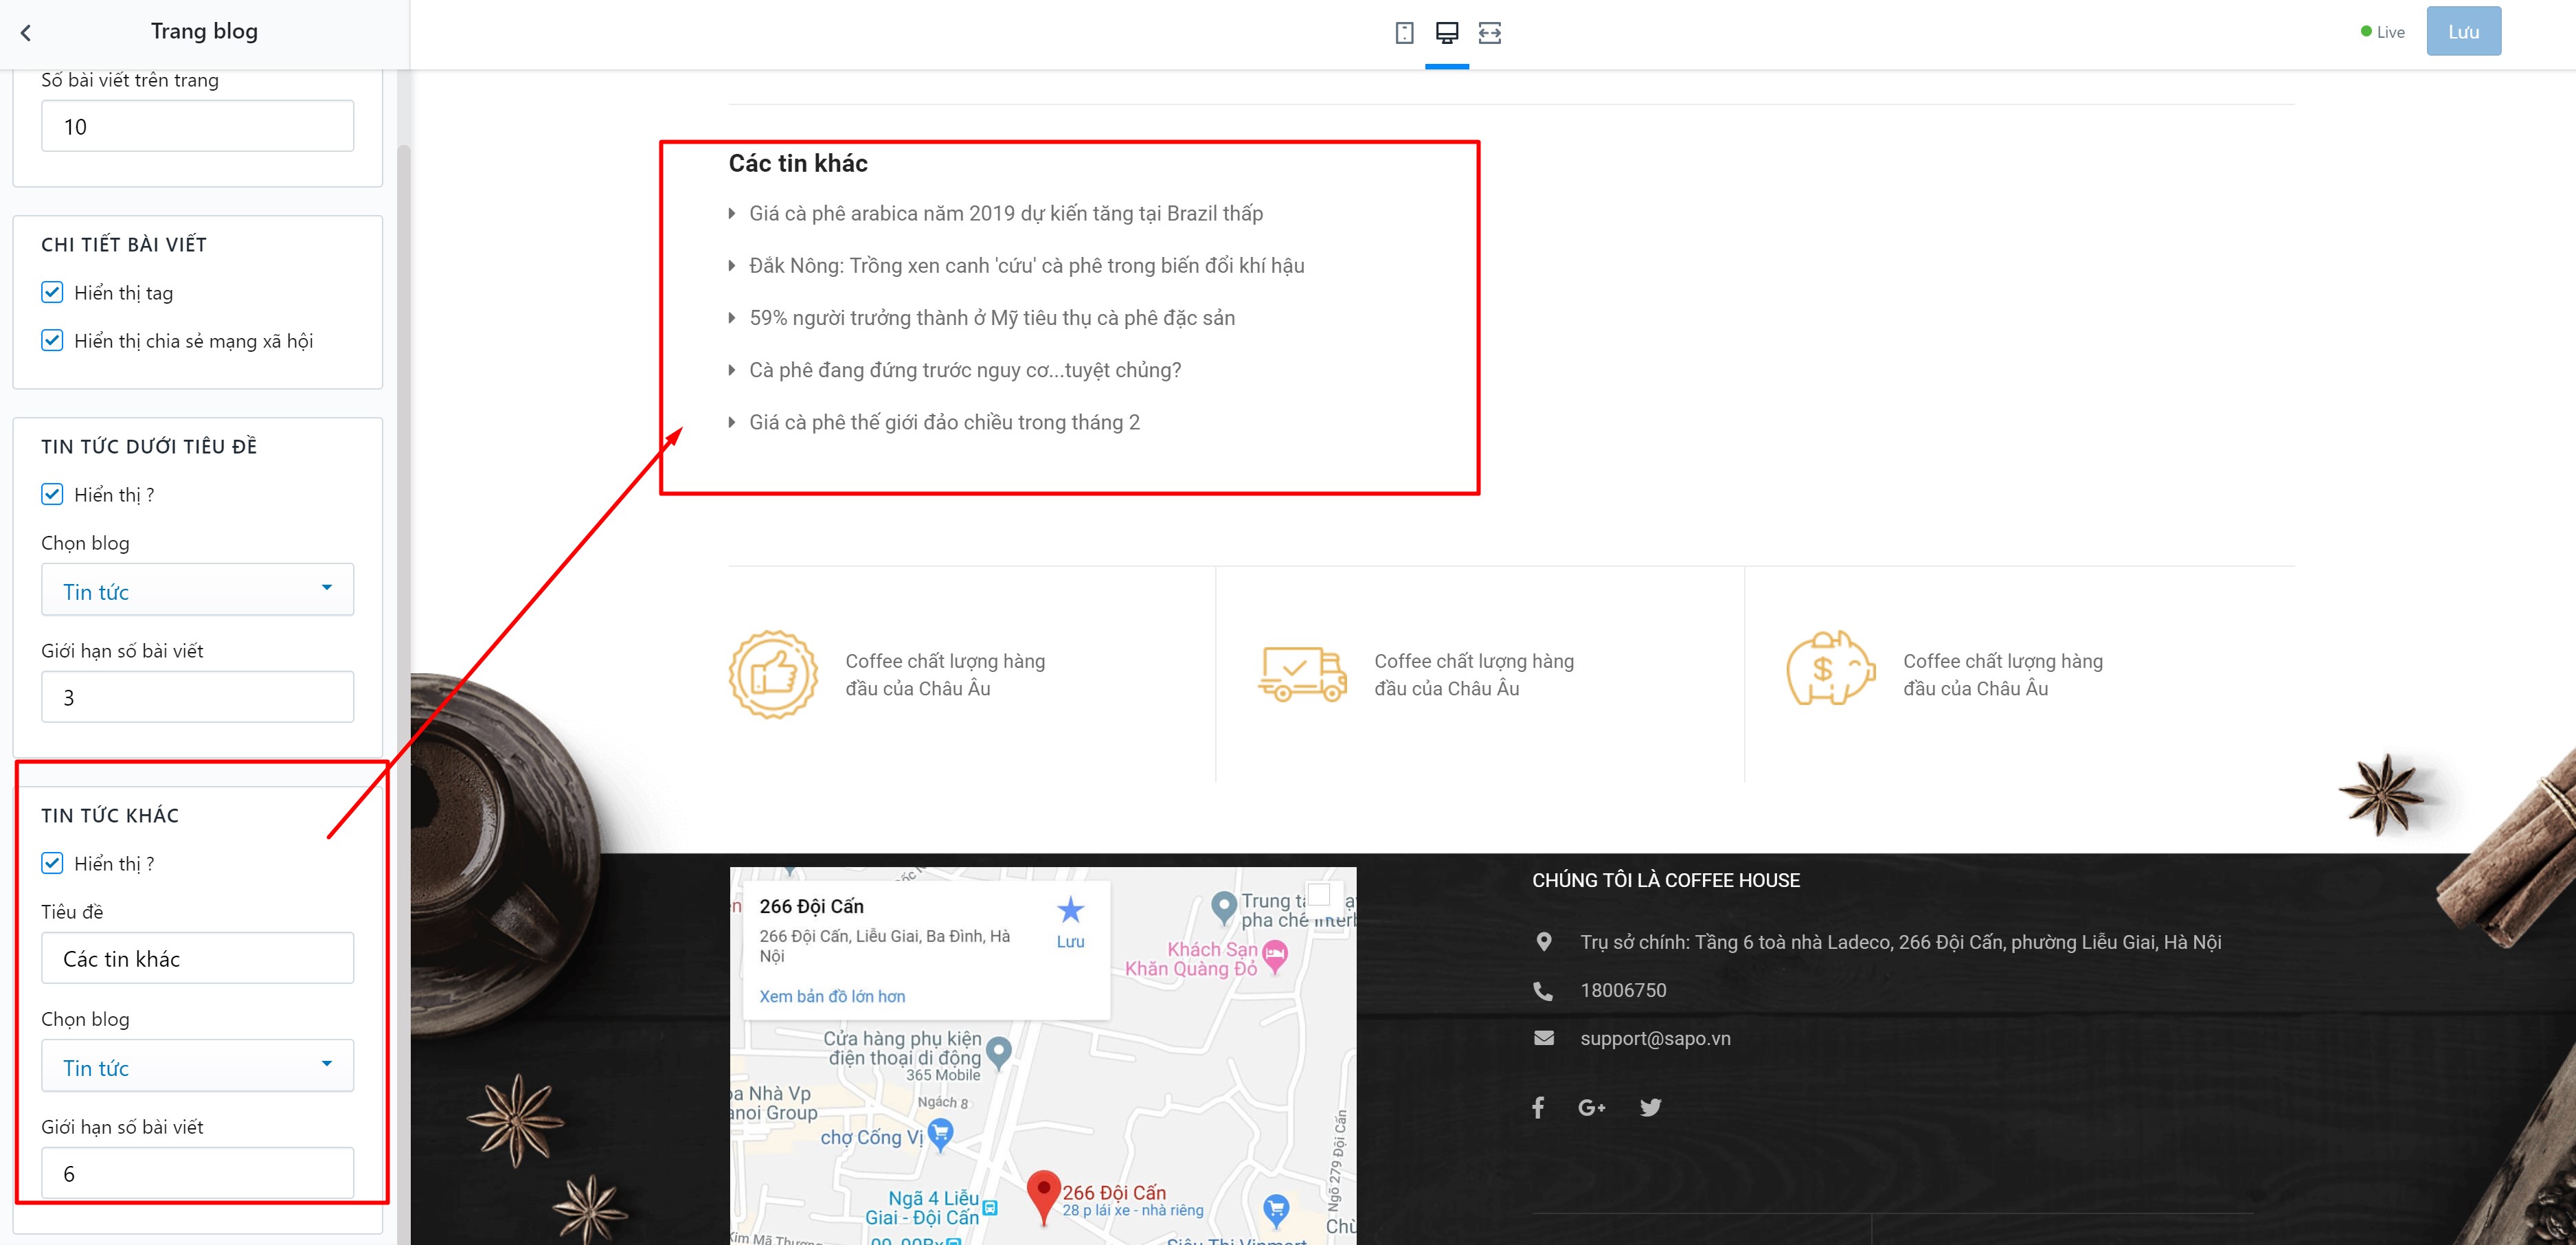Select the desktop preview icon
Screen dimensions: 2576x1245
[x=1447, y=33]
